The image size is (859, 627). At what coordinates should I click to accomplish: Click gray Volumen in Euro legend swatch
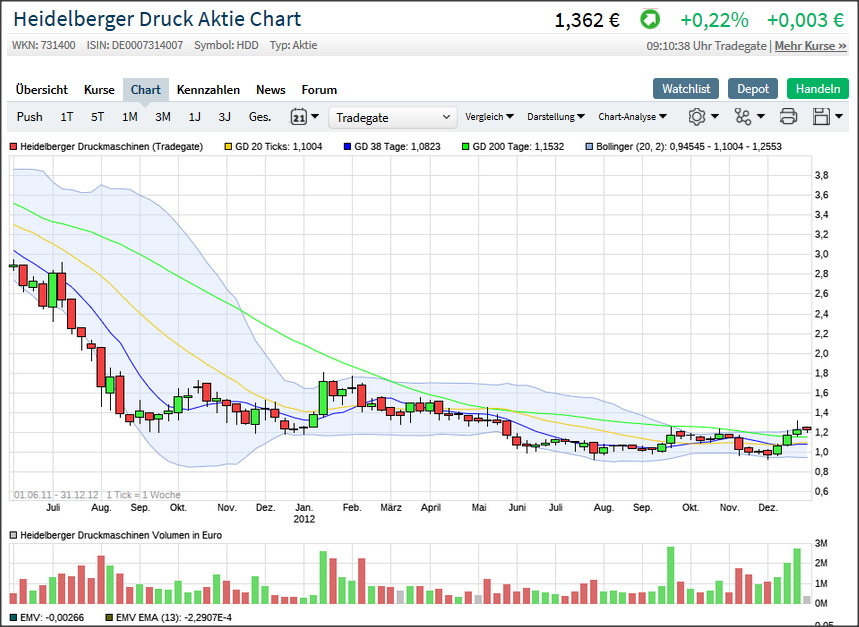pyautogui.click(x=14, y=535)
